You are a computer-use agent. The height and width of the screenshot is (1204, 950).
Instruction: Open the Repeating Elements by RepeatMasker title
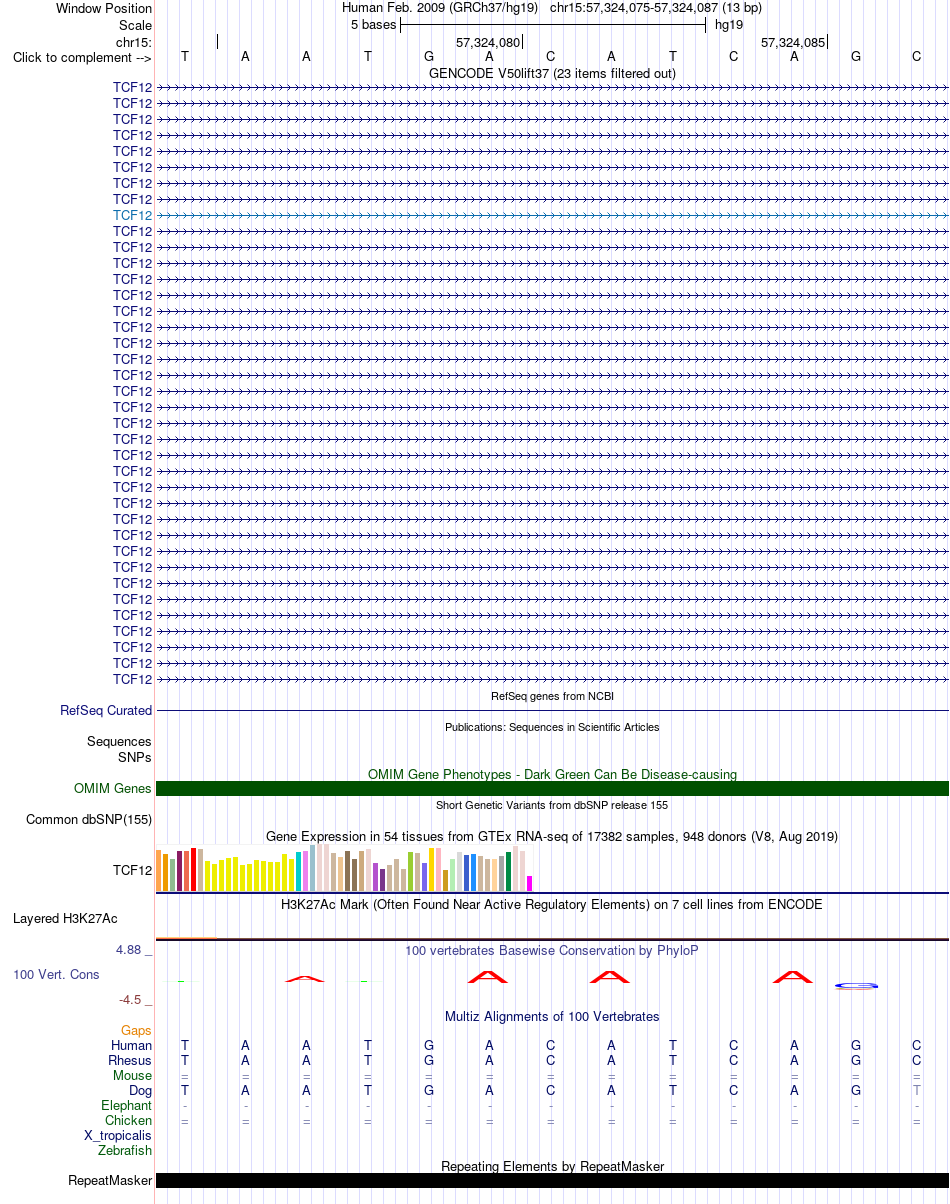click(552, 1166)
